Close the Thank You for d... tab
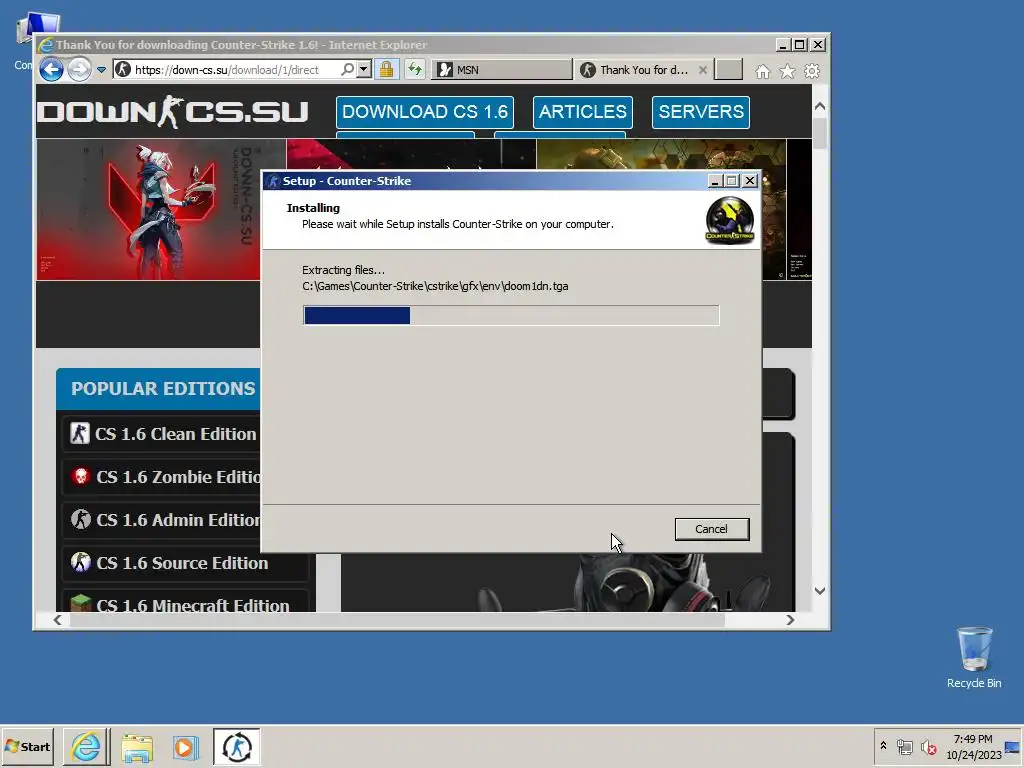Image resolution: width=1024 pixels, height=768 pixels. pyautogui.click(x=703, y=70)
